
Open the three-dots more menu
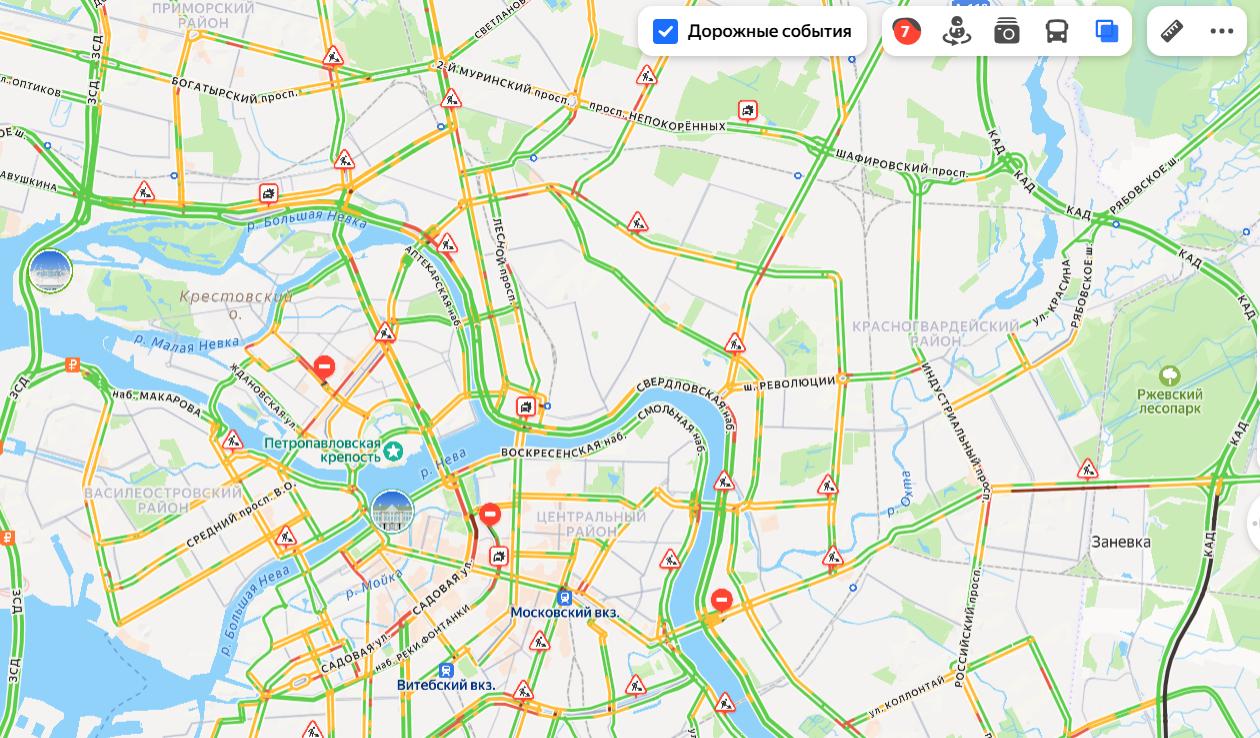[x=1222, y=31]
